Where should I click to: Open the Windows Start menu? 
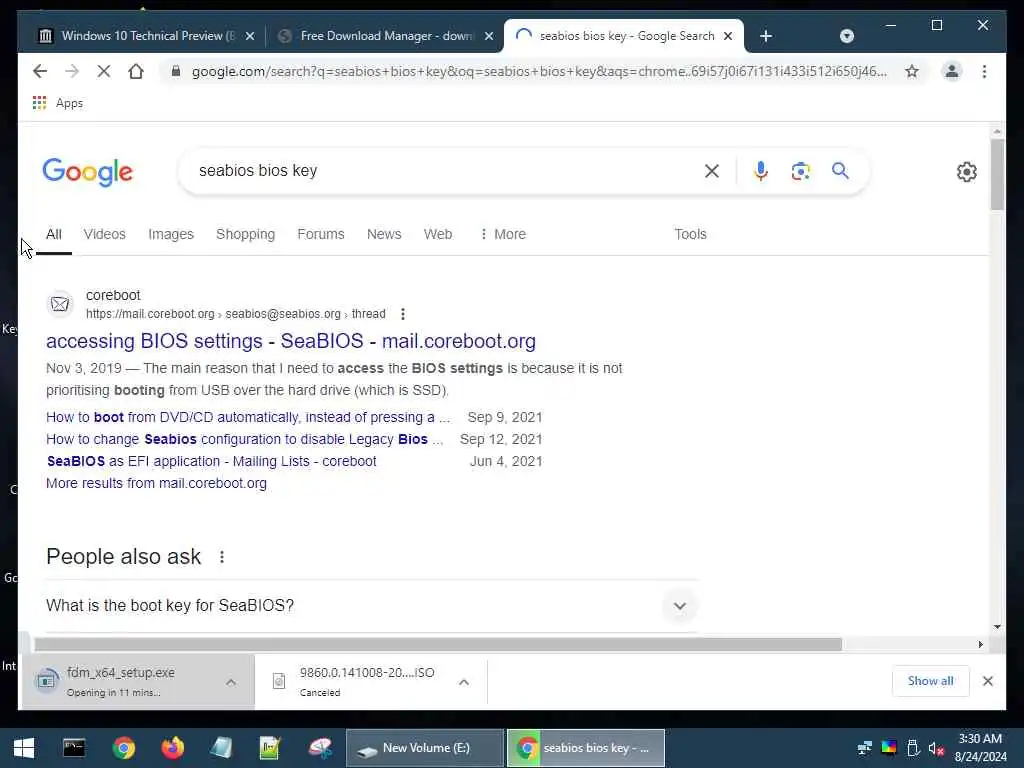tap(24, 748)
